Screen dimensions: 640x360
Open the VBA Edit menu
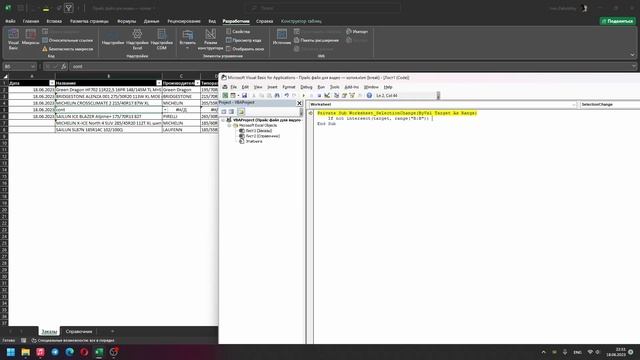tap(245, 87)
